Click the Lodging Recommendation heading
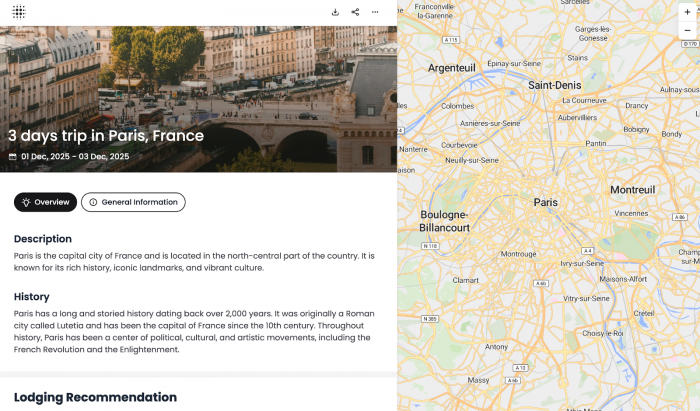700x411 pixels. (x=95, y=397)
